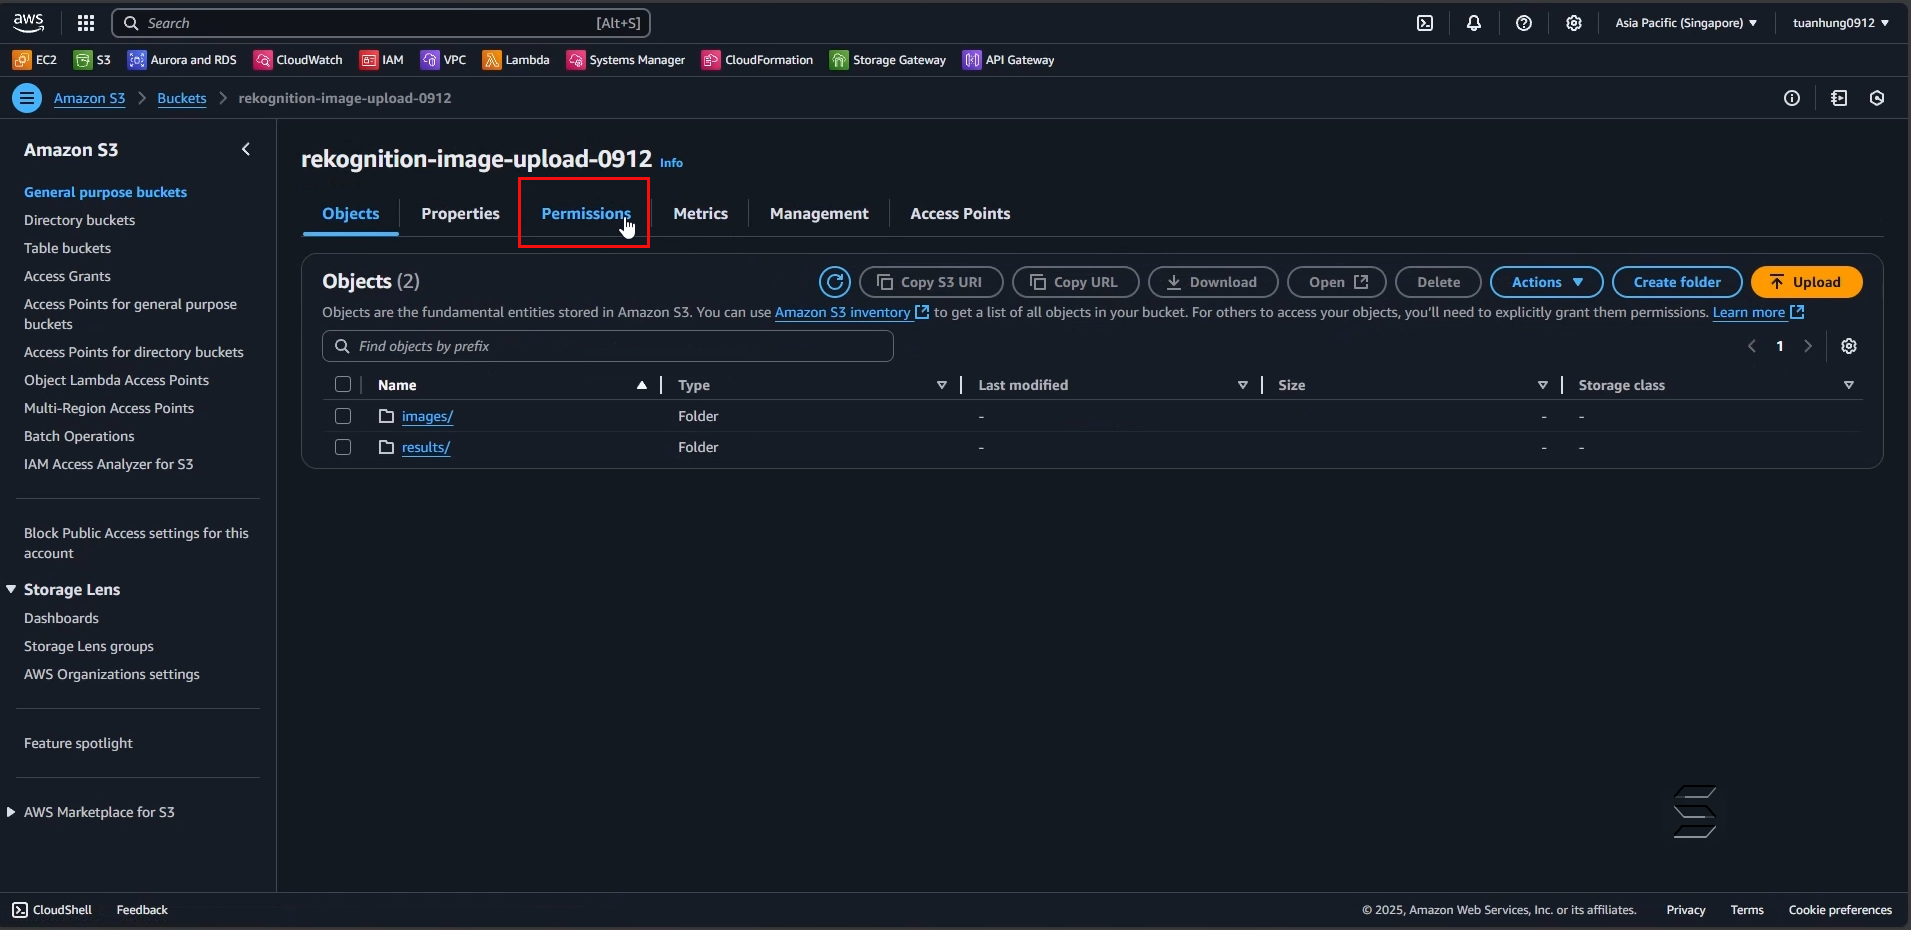Open Directory buckets in sidebar
Viewport: 1911px width, 930px height.
click(x=79, y=220)
